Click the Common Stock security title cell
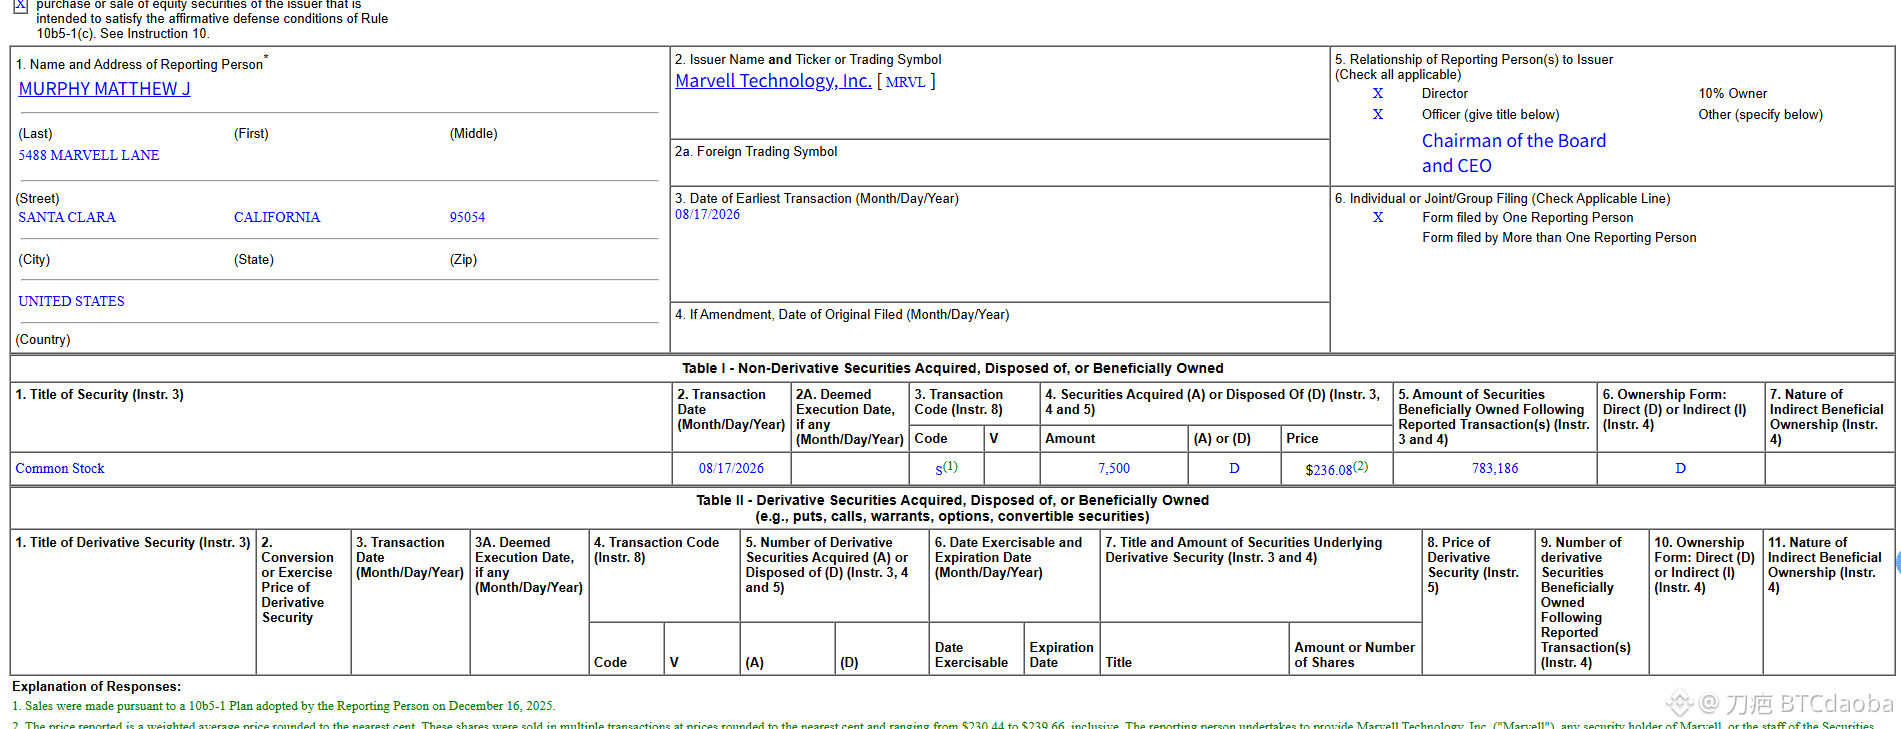This screenshot has width=1901, height=729. click(60, 468)
